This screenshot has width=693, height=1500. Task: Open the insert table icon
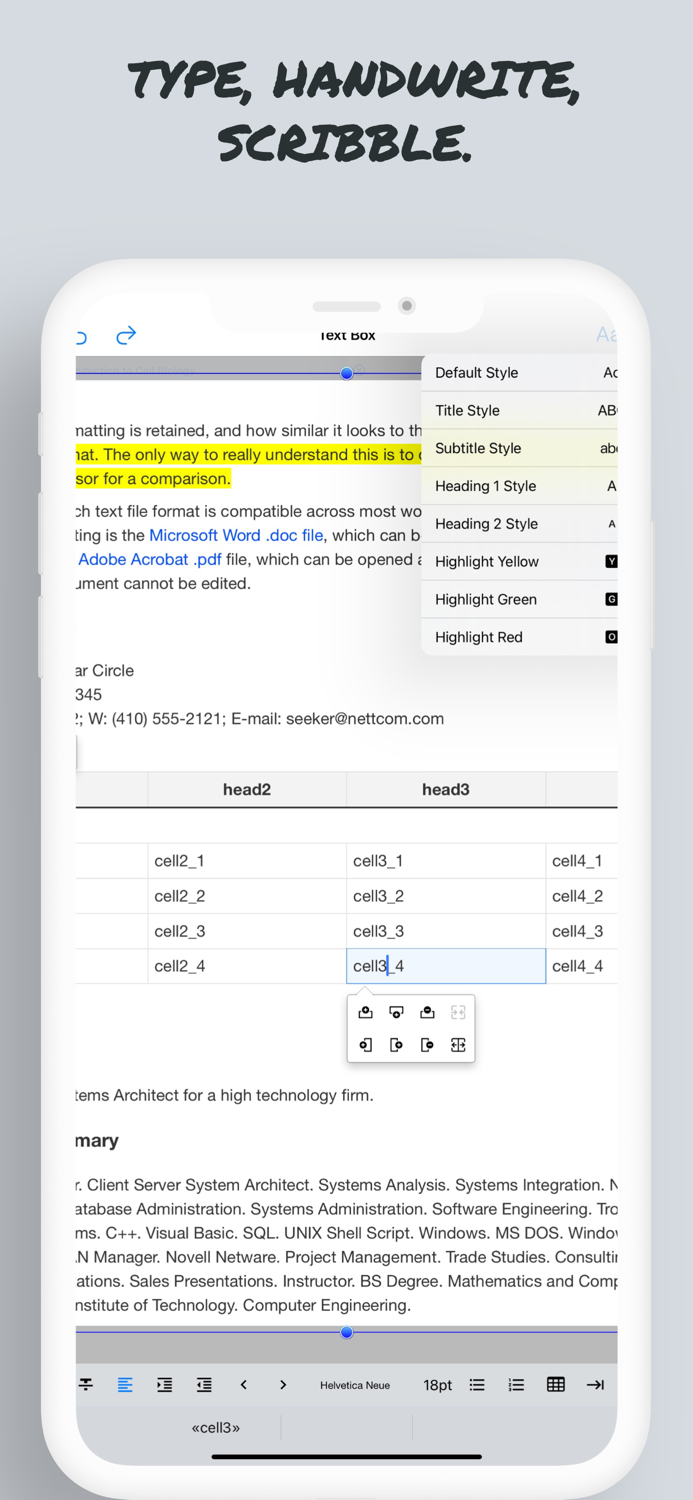(x=556, y=1385)
